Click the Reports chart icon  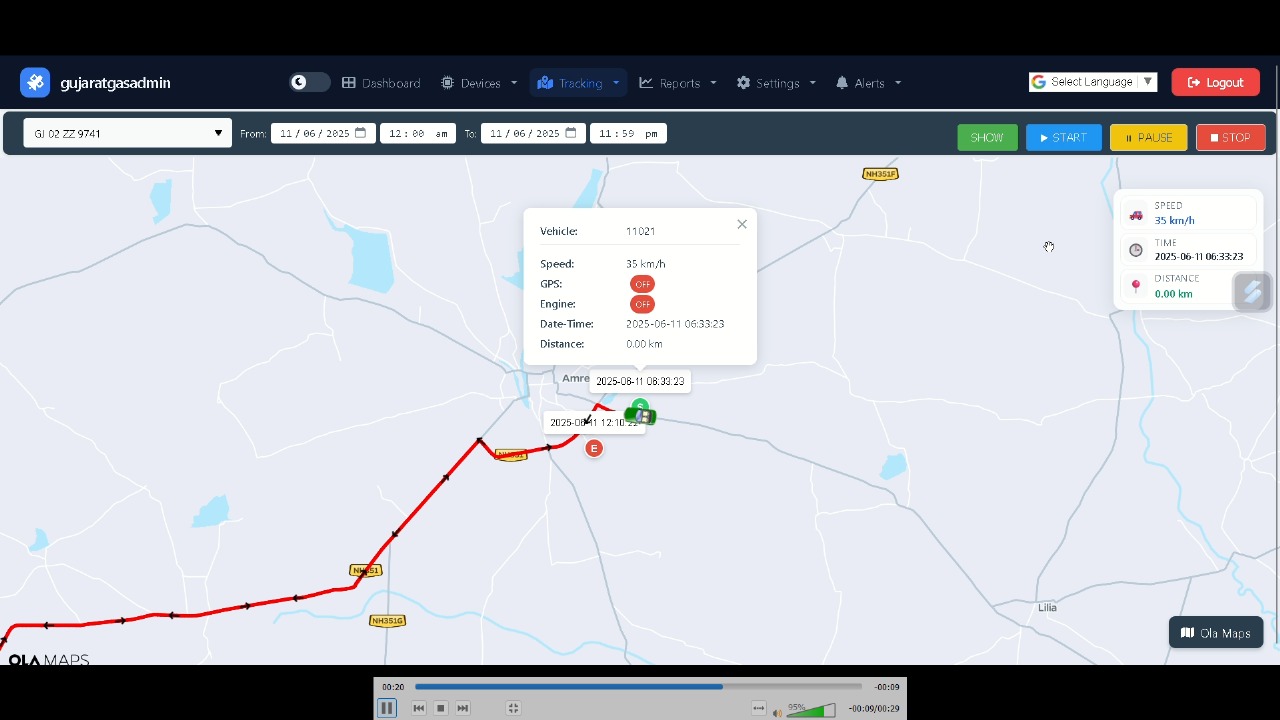point(647,83)
